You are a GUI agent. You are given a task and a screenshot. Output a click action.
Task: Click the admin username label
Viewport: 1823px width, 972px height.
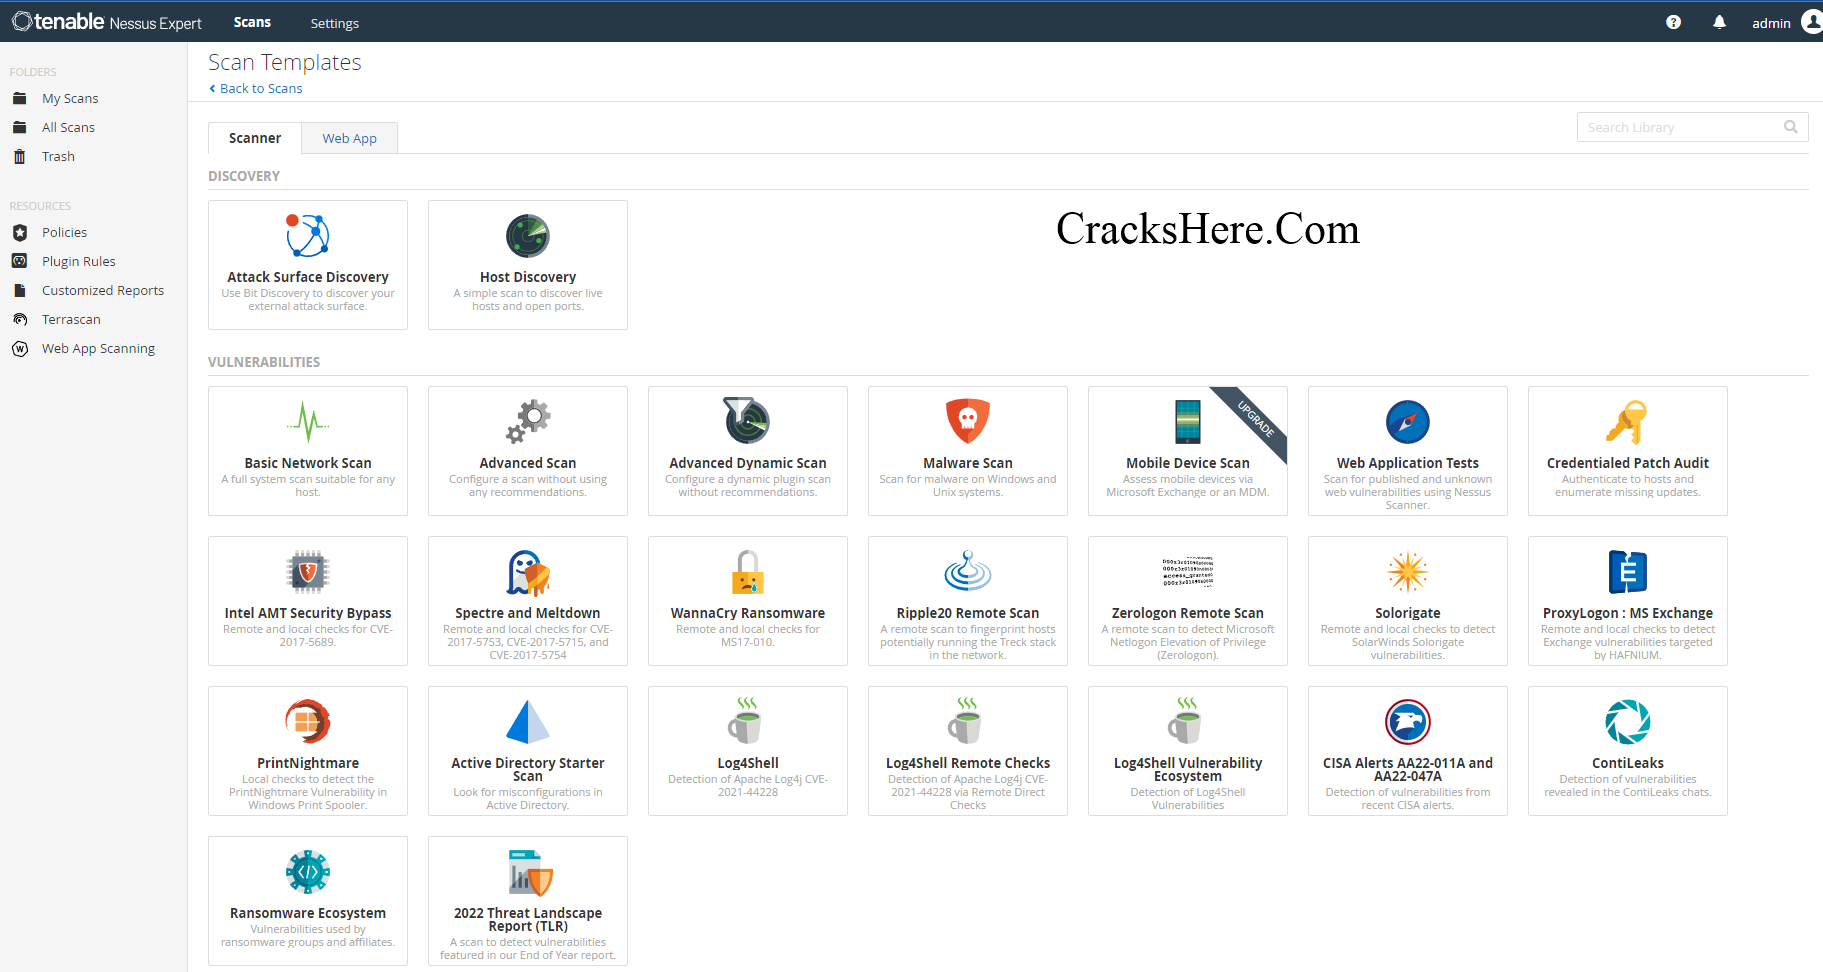pyautogui.click(x=1771, y=23)
